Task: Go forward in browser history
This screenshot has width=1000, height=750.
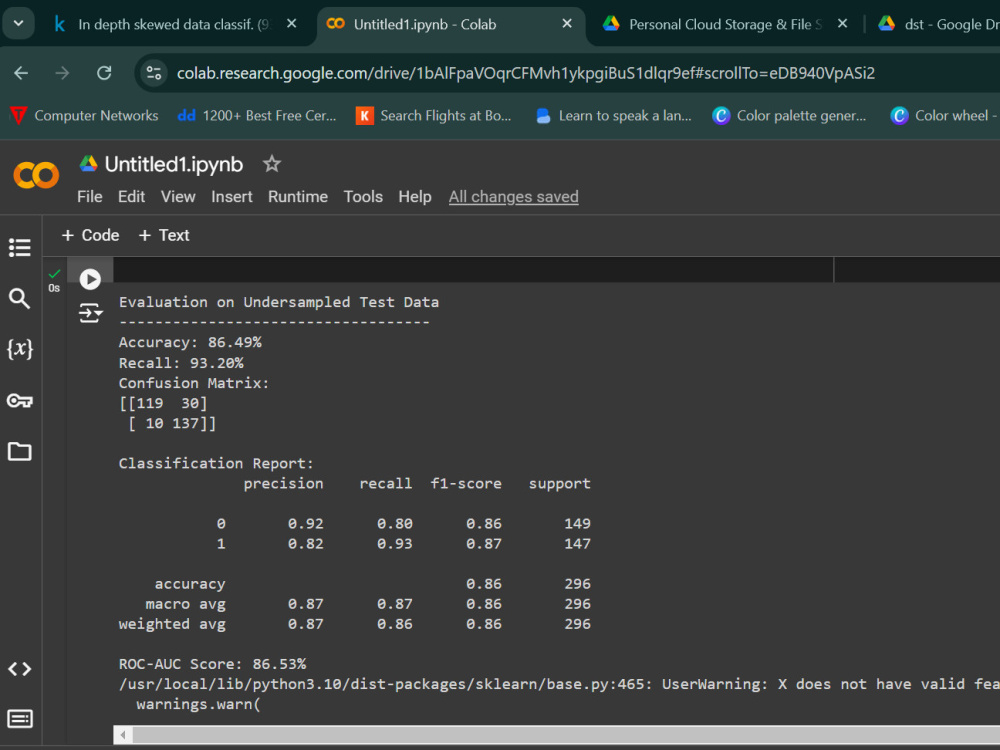Action: click(62, 73)
